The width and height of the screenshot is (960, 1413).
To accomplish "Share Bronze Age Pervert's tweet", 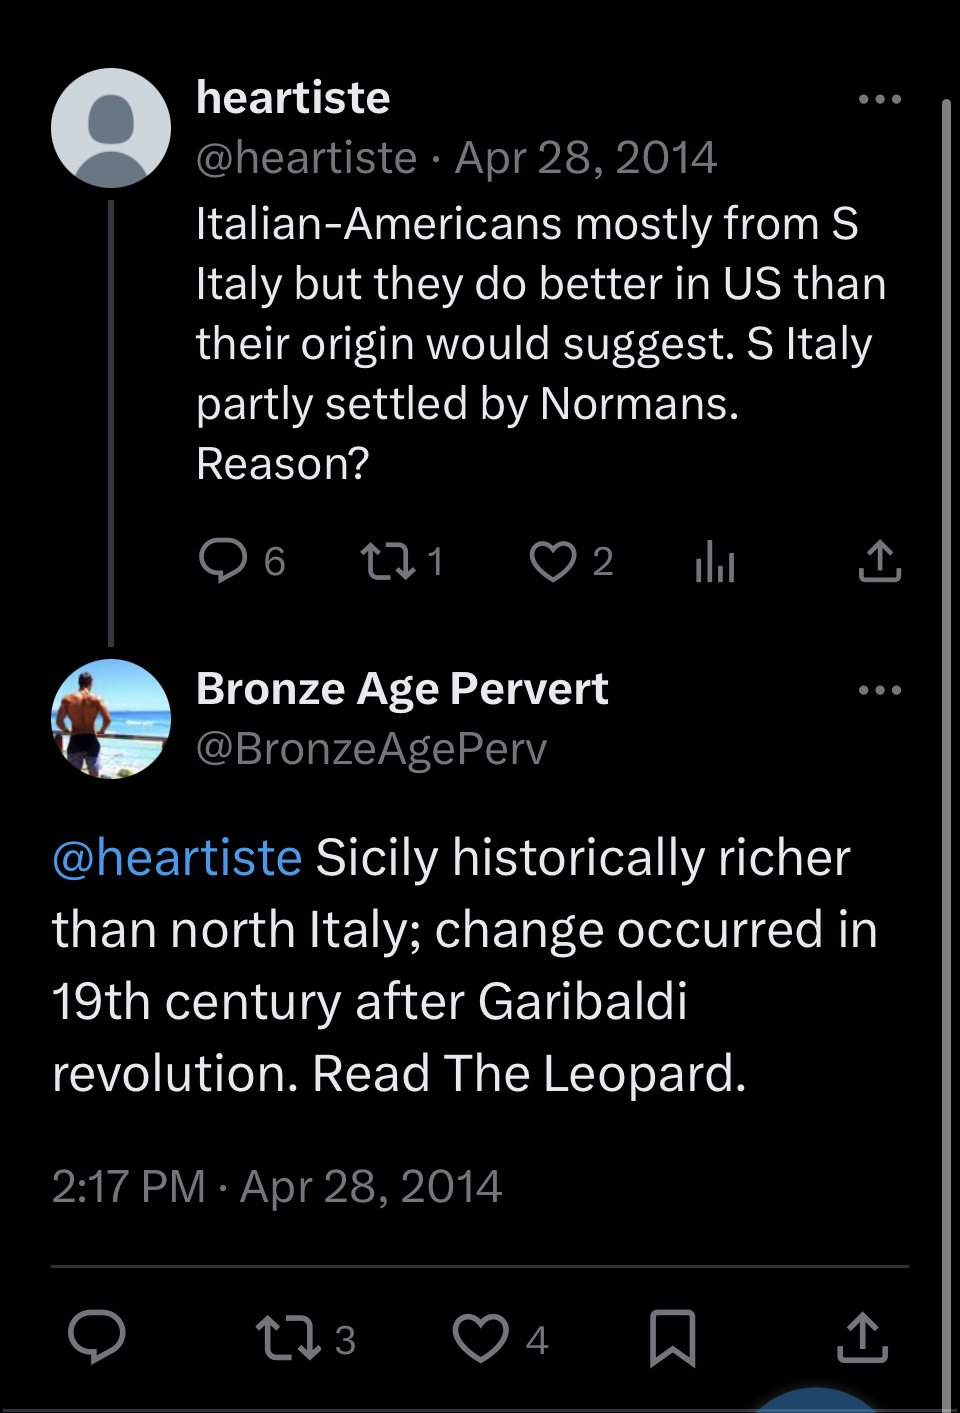I will point(862,1338).
